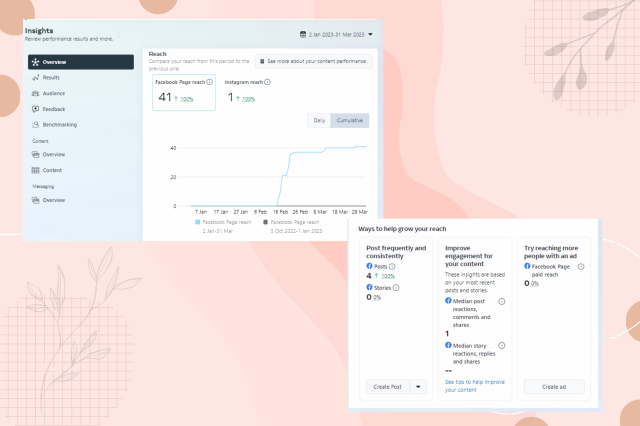640x426 pixels.
Task: Click the Create ad button
Action: click(554, 387)
